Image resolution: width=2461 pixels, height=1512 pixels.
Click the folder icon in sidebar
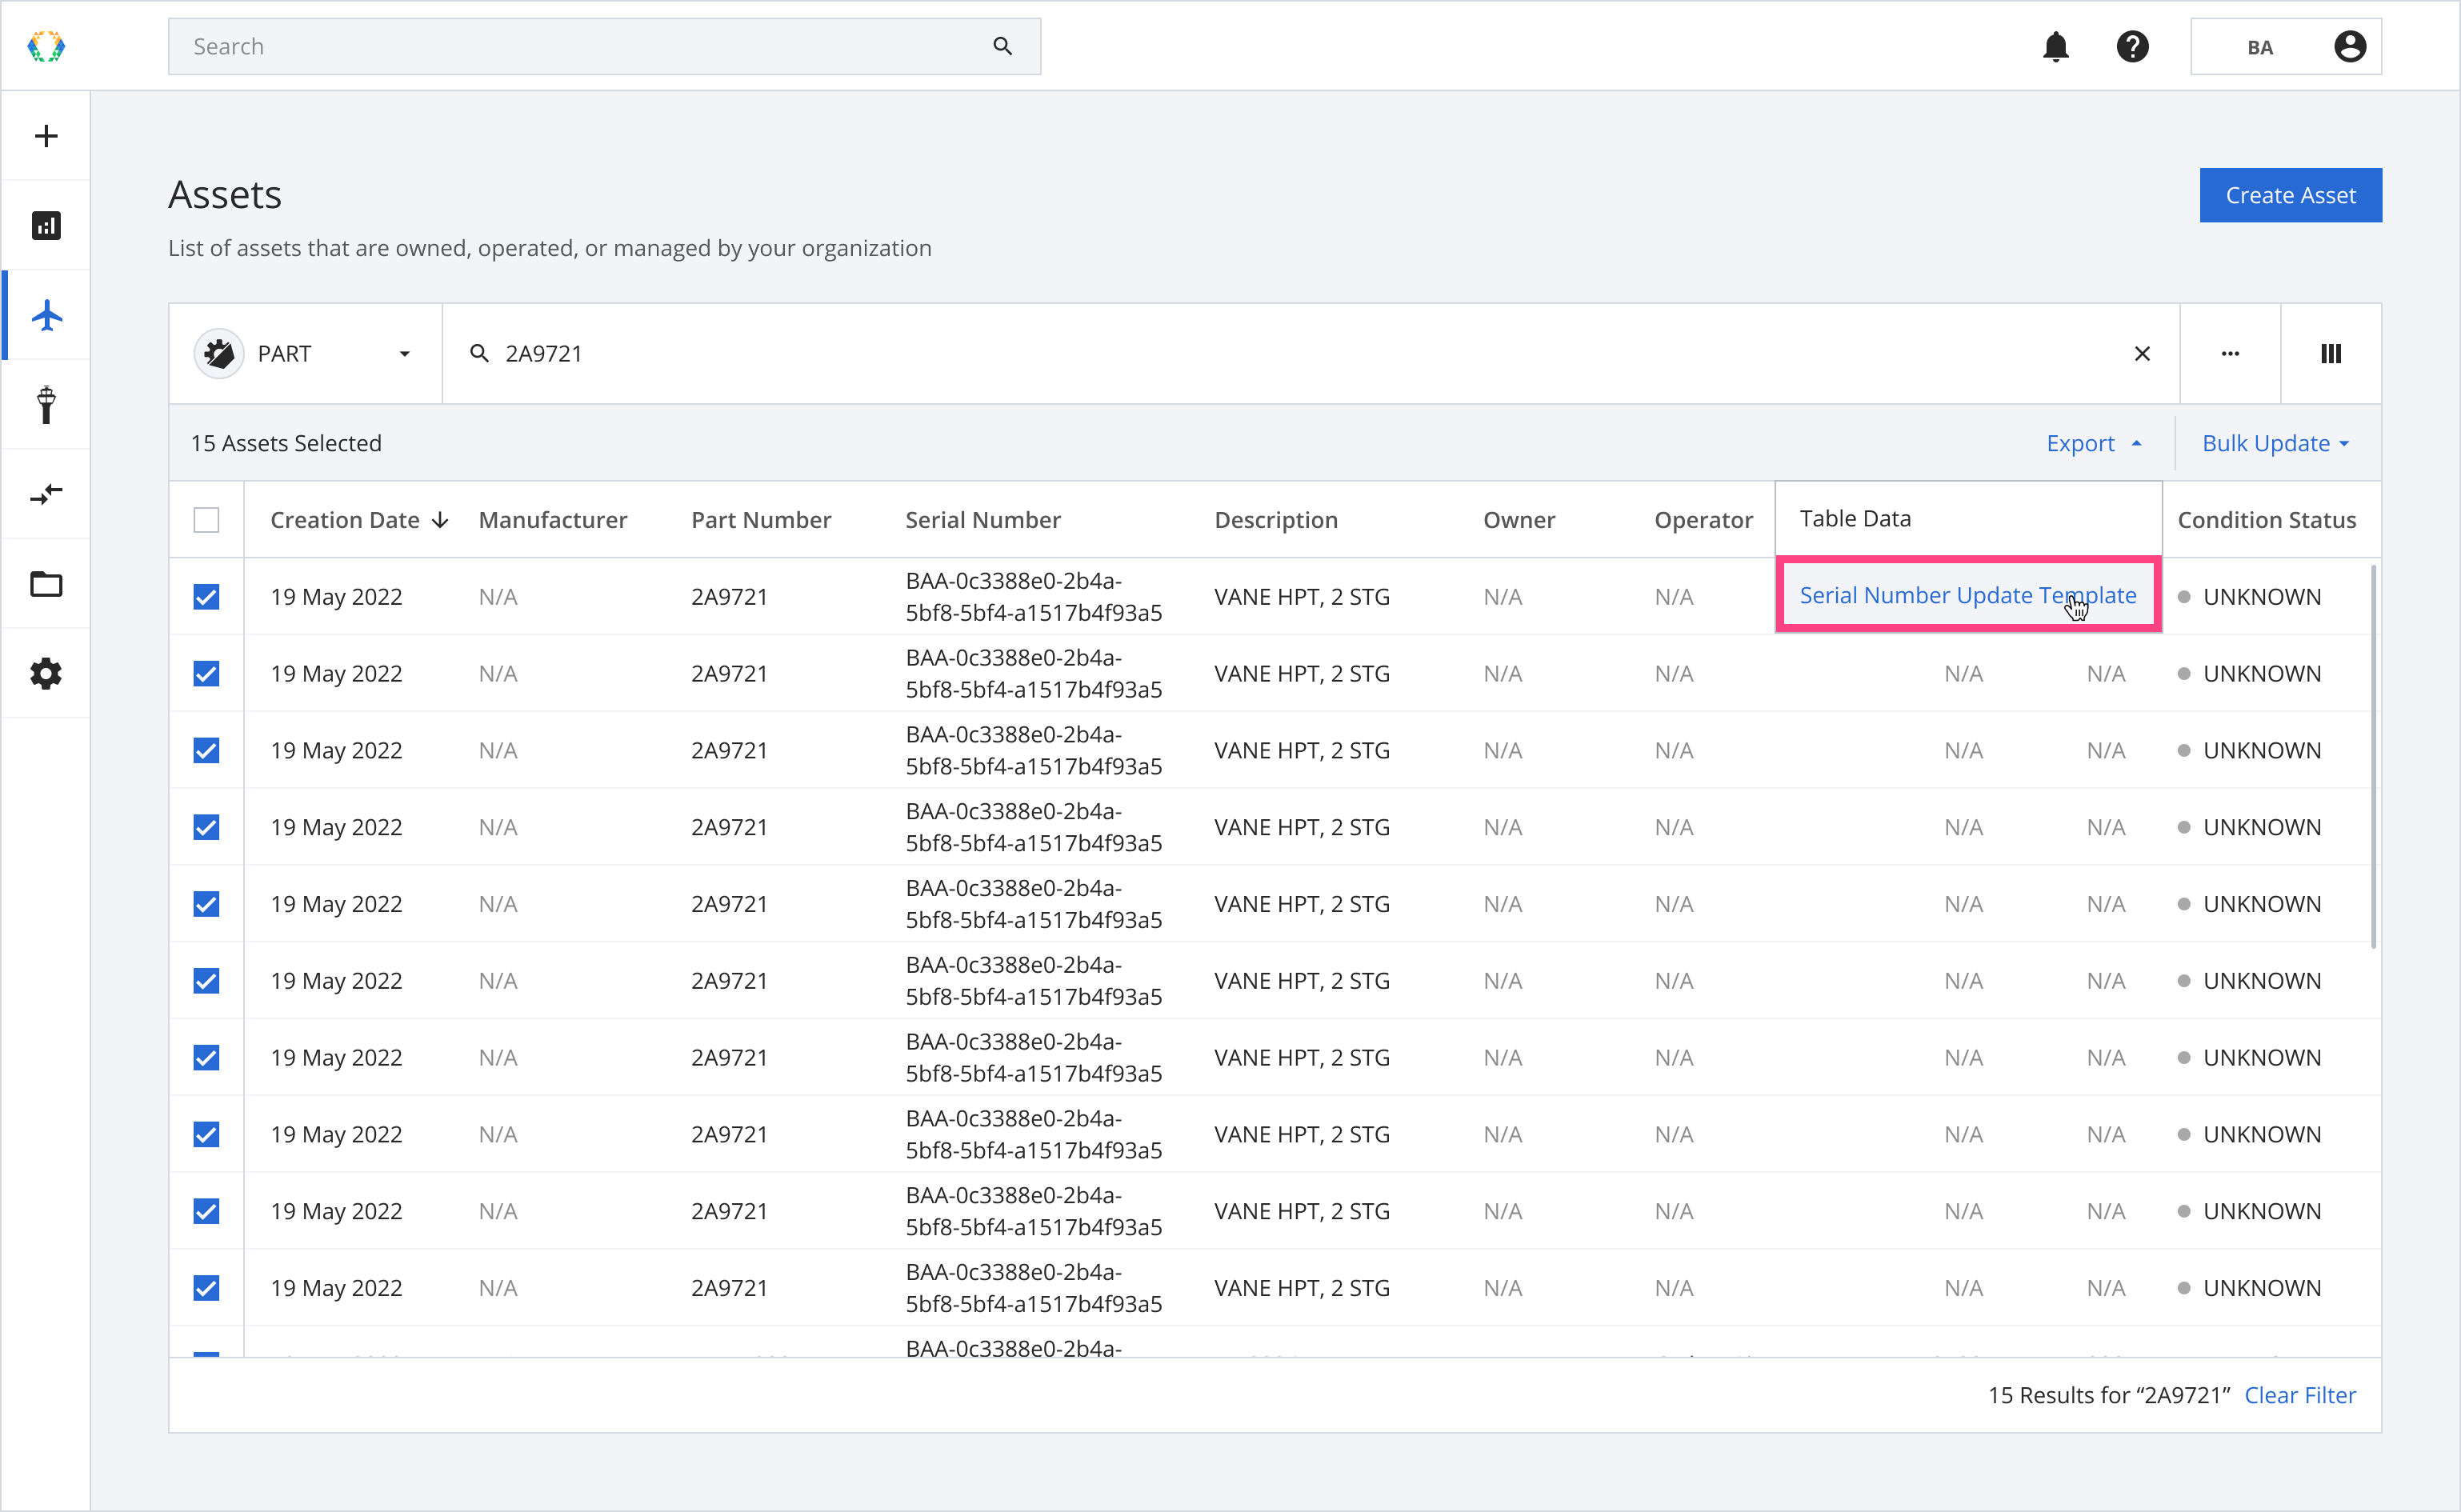(47, 584)
